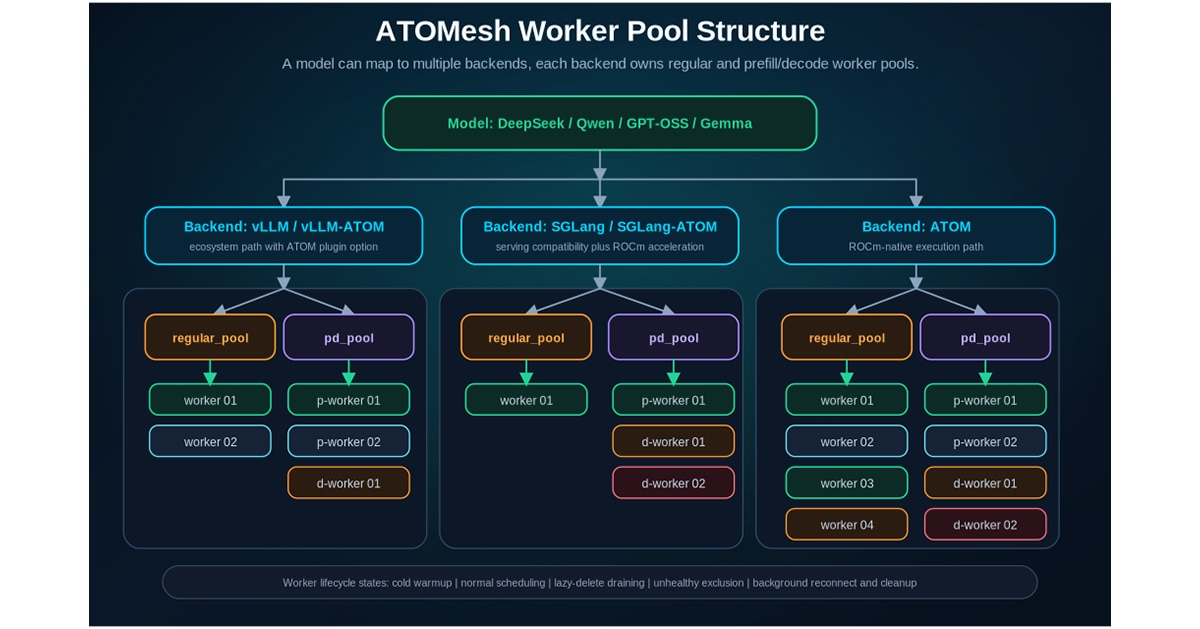Viewport: 1200px width, 629px height.
Task: Click 'worker 02' in the vLLM regular_pool
Action: point(210,441)
